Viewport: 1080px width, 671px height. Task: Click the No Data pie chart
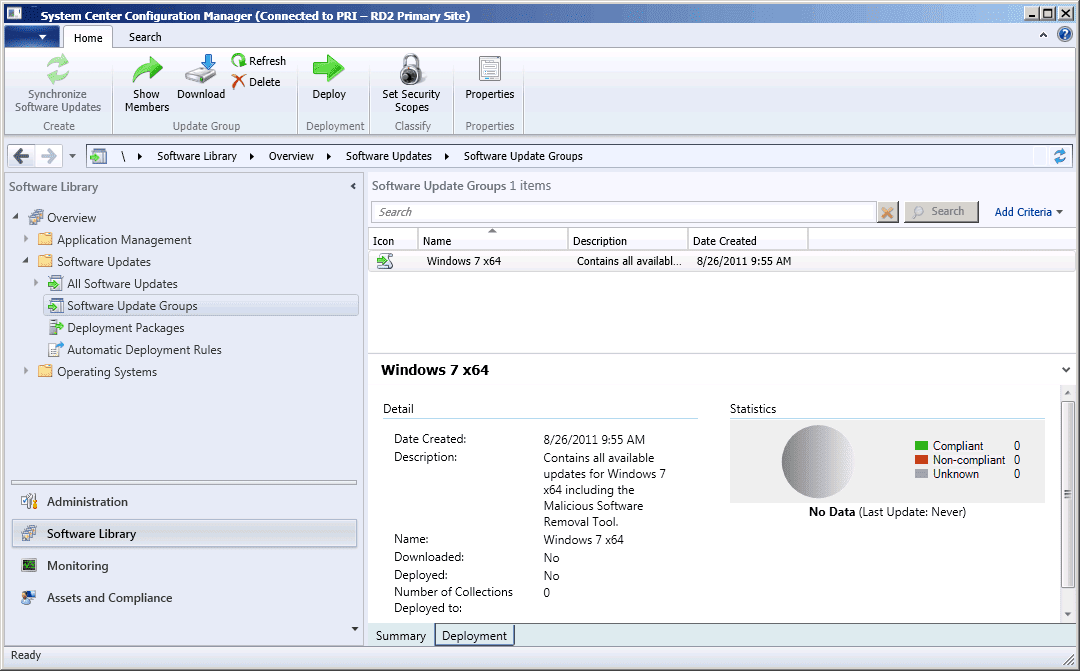pyautogui.click(x=818, y=462)
